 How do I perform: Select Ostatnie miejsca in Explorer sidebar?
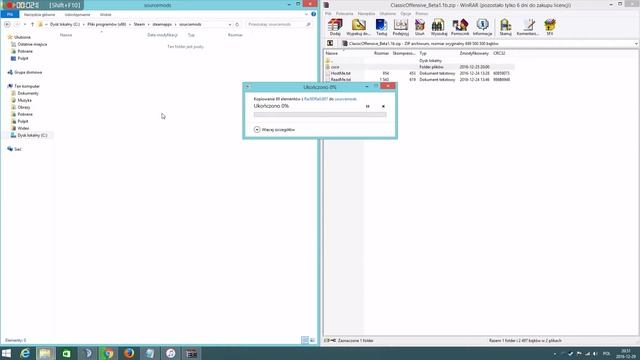pos(32,44)
